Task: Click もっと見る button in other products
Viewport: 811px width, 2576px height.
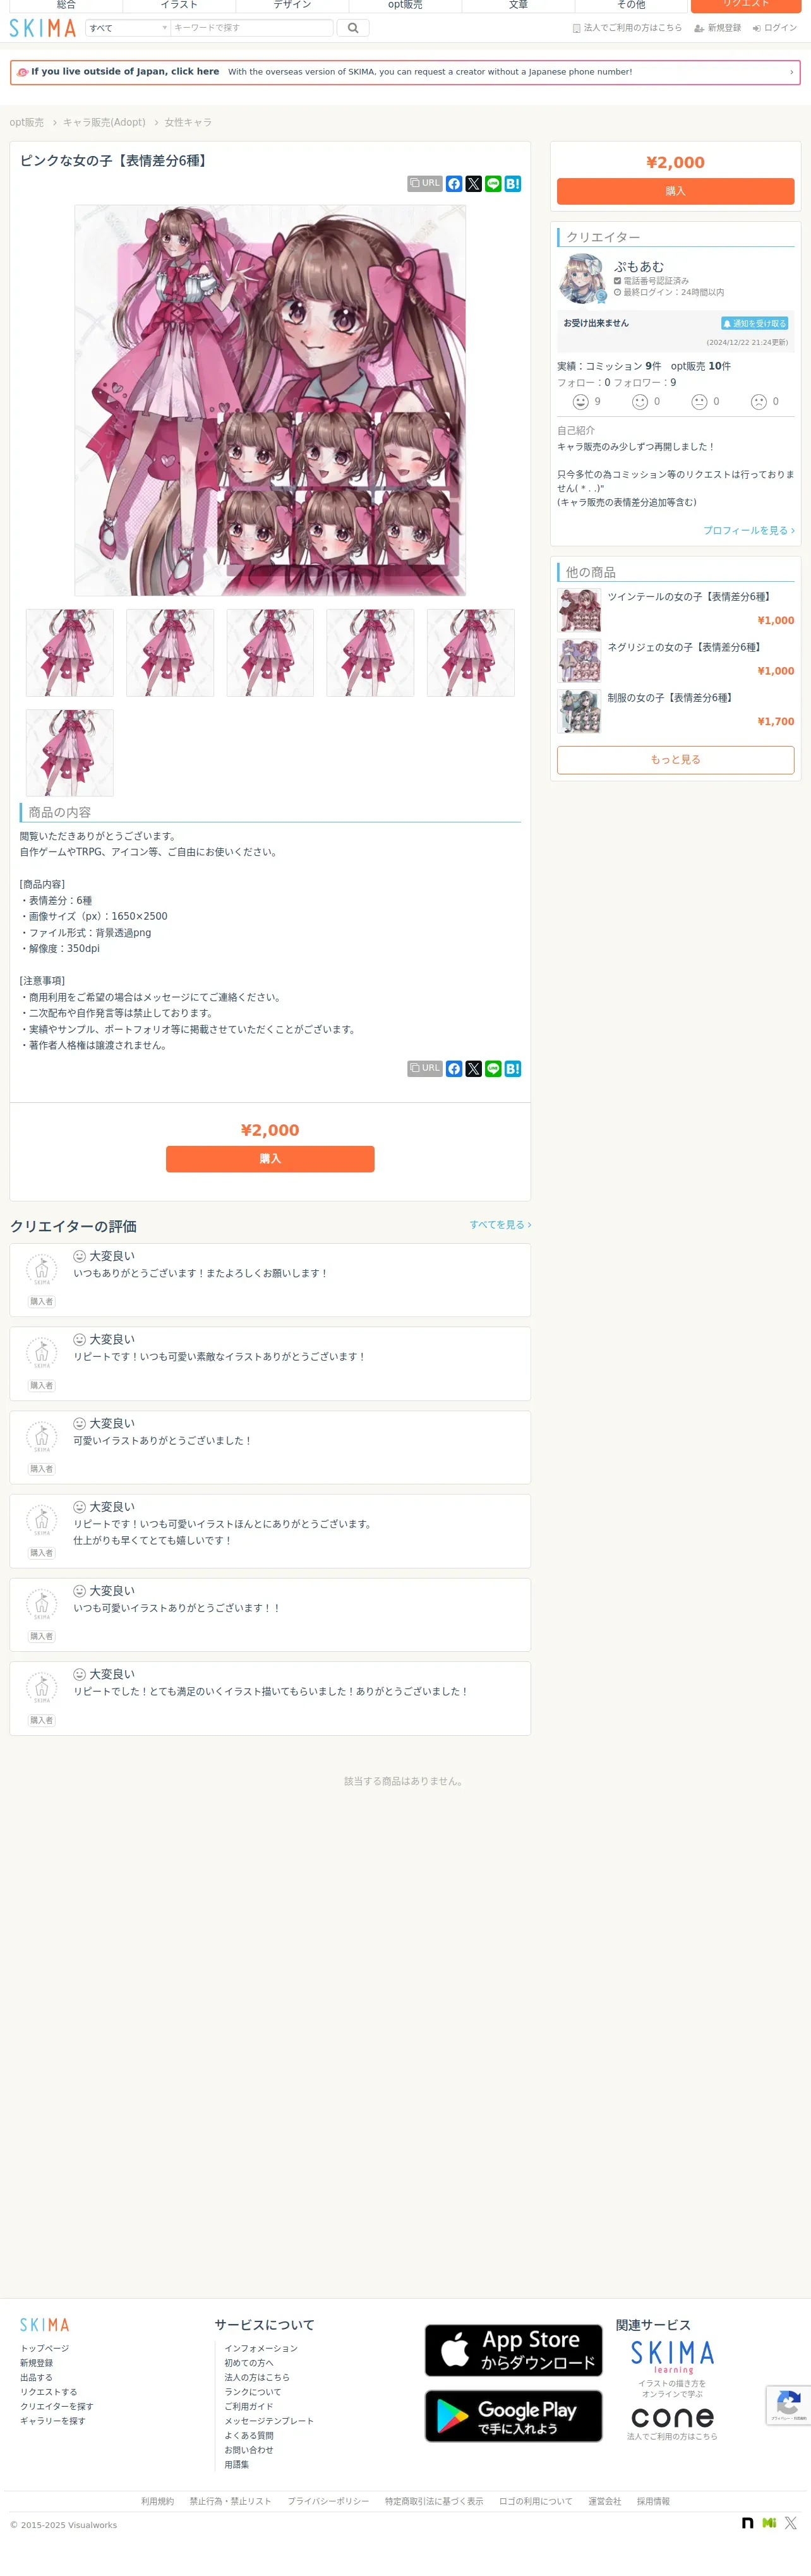Action: click(x=675, y=760)
